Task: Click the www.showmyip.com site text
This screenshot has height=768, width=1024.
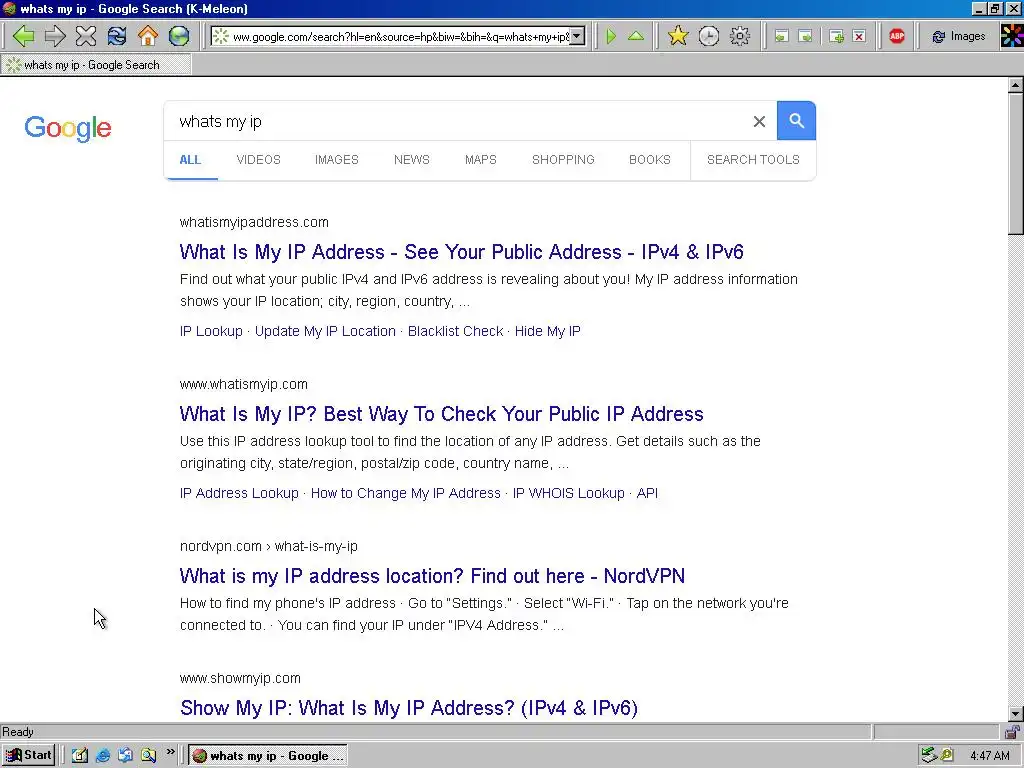Action: click(240, 678)
